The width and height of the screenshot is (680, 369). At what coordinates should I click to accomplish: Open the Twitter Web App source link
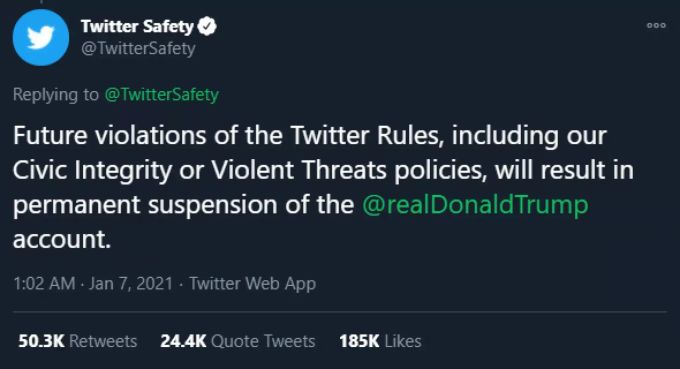click(x=252, y=284)
